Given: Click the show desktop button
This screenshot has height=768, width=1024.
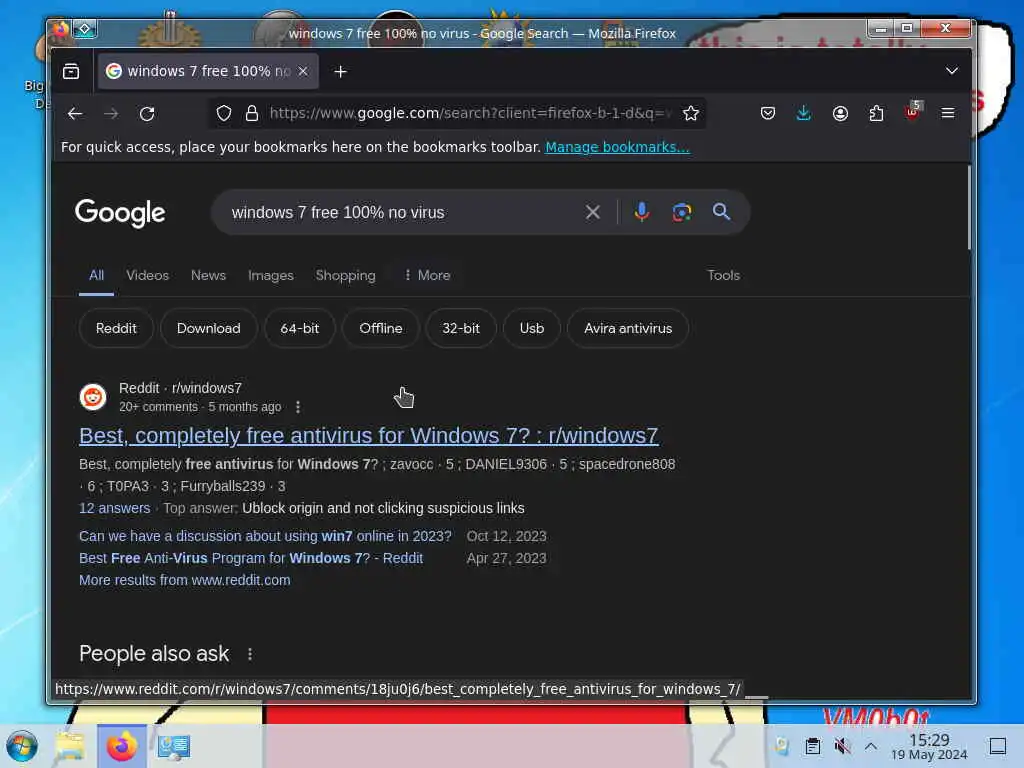Looking at the screenshot, I should [x=998, y=746].
